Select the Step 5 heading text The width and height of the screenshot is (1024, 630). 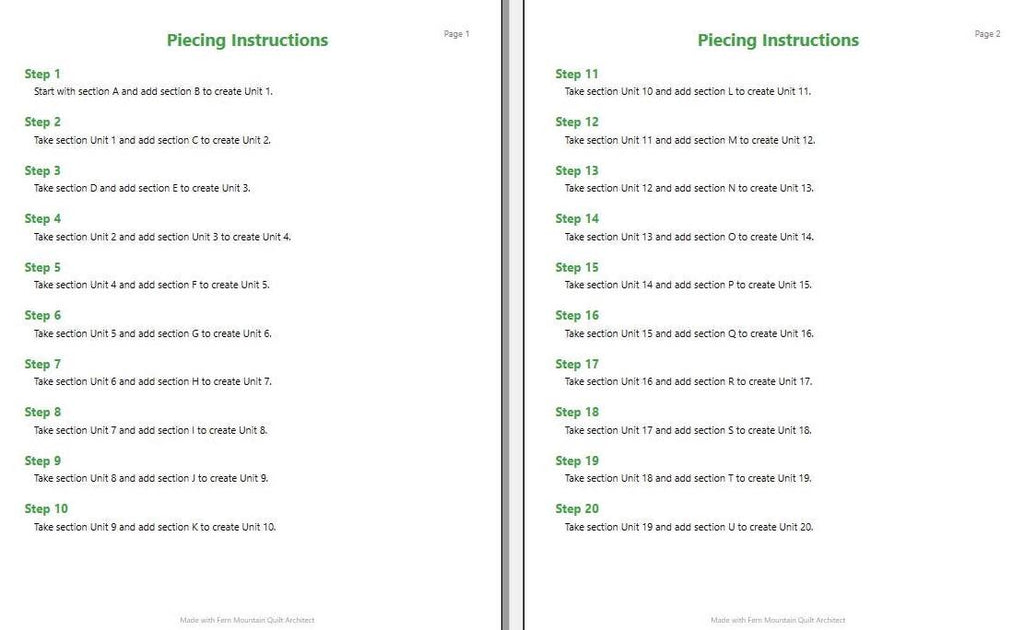point(42,268)
